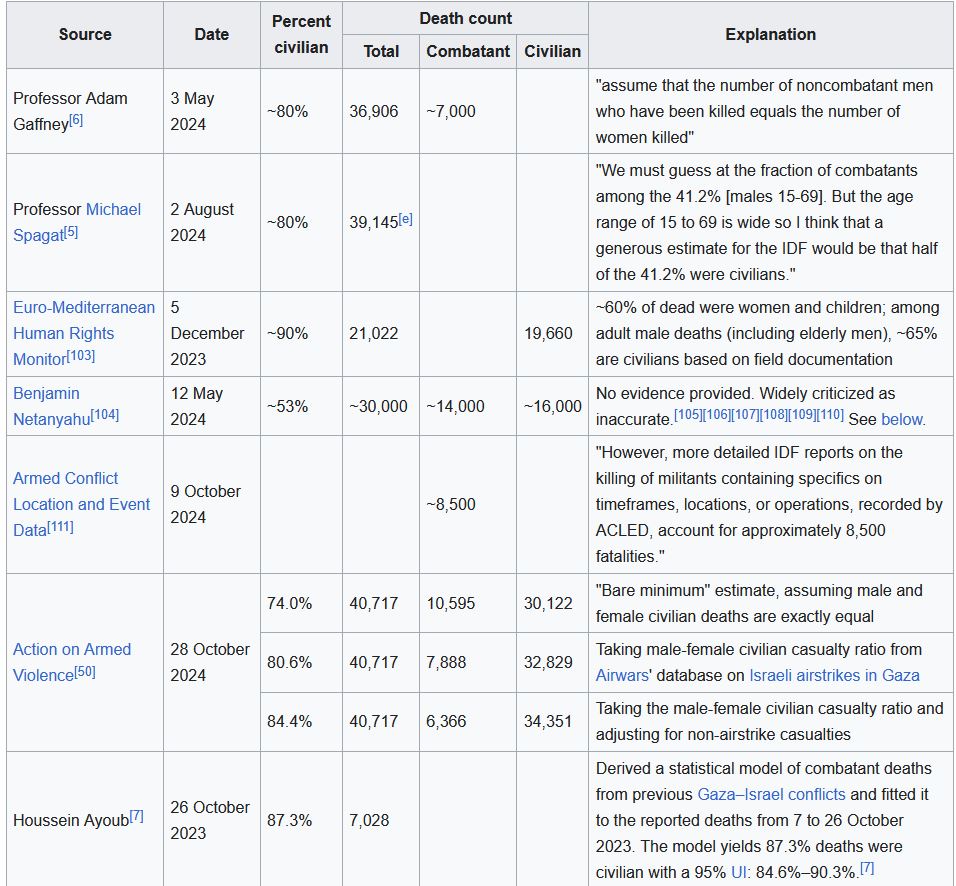
Task: Click citation [103] after Monitor
Action: (x=80, y=354)
